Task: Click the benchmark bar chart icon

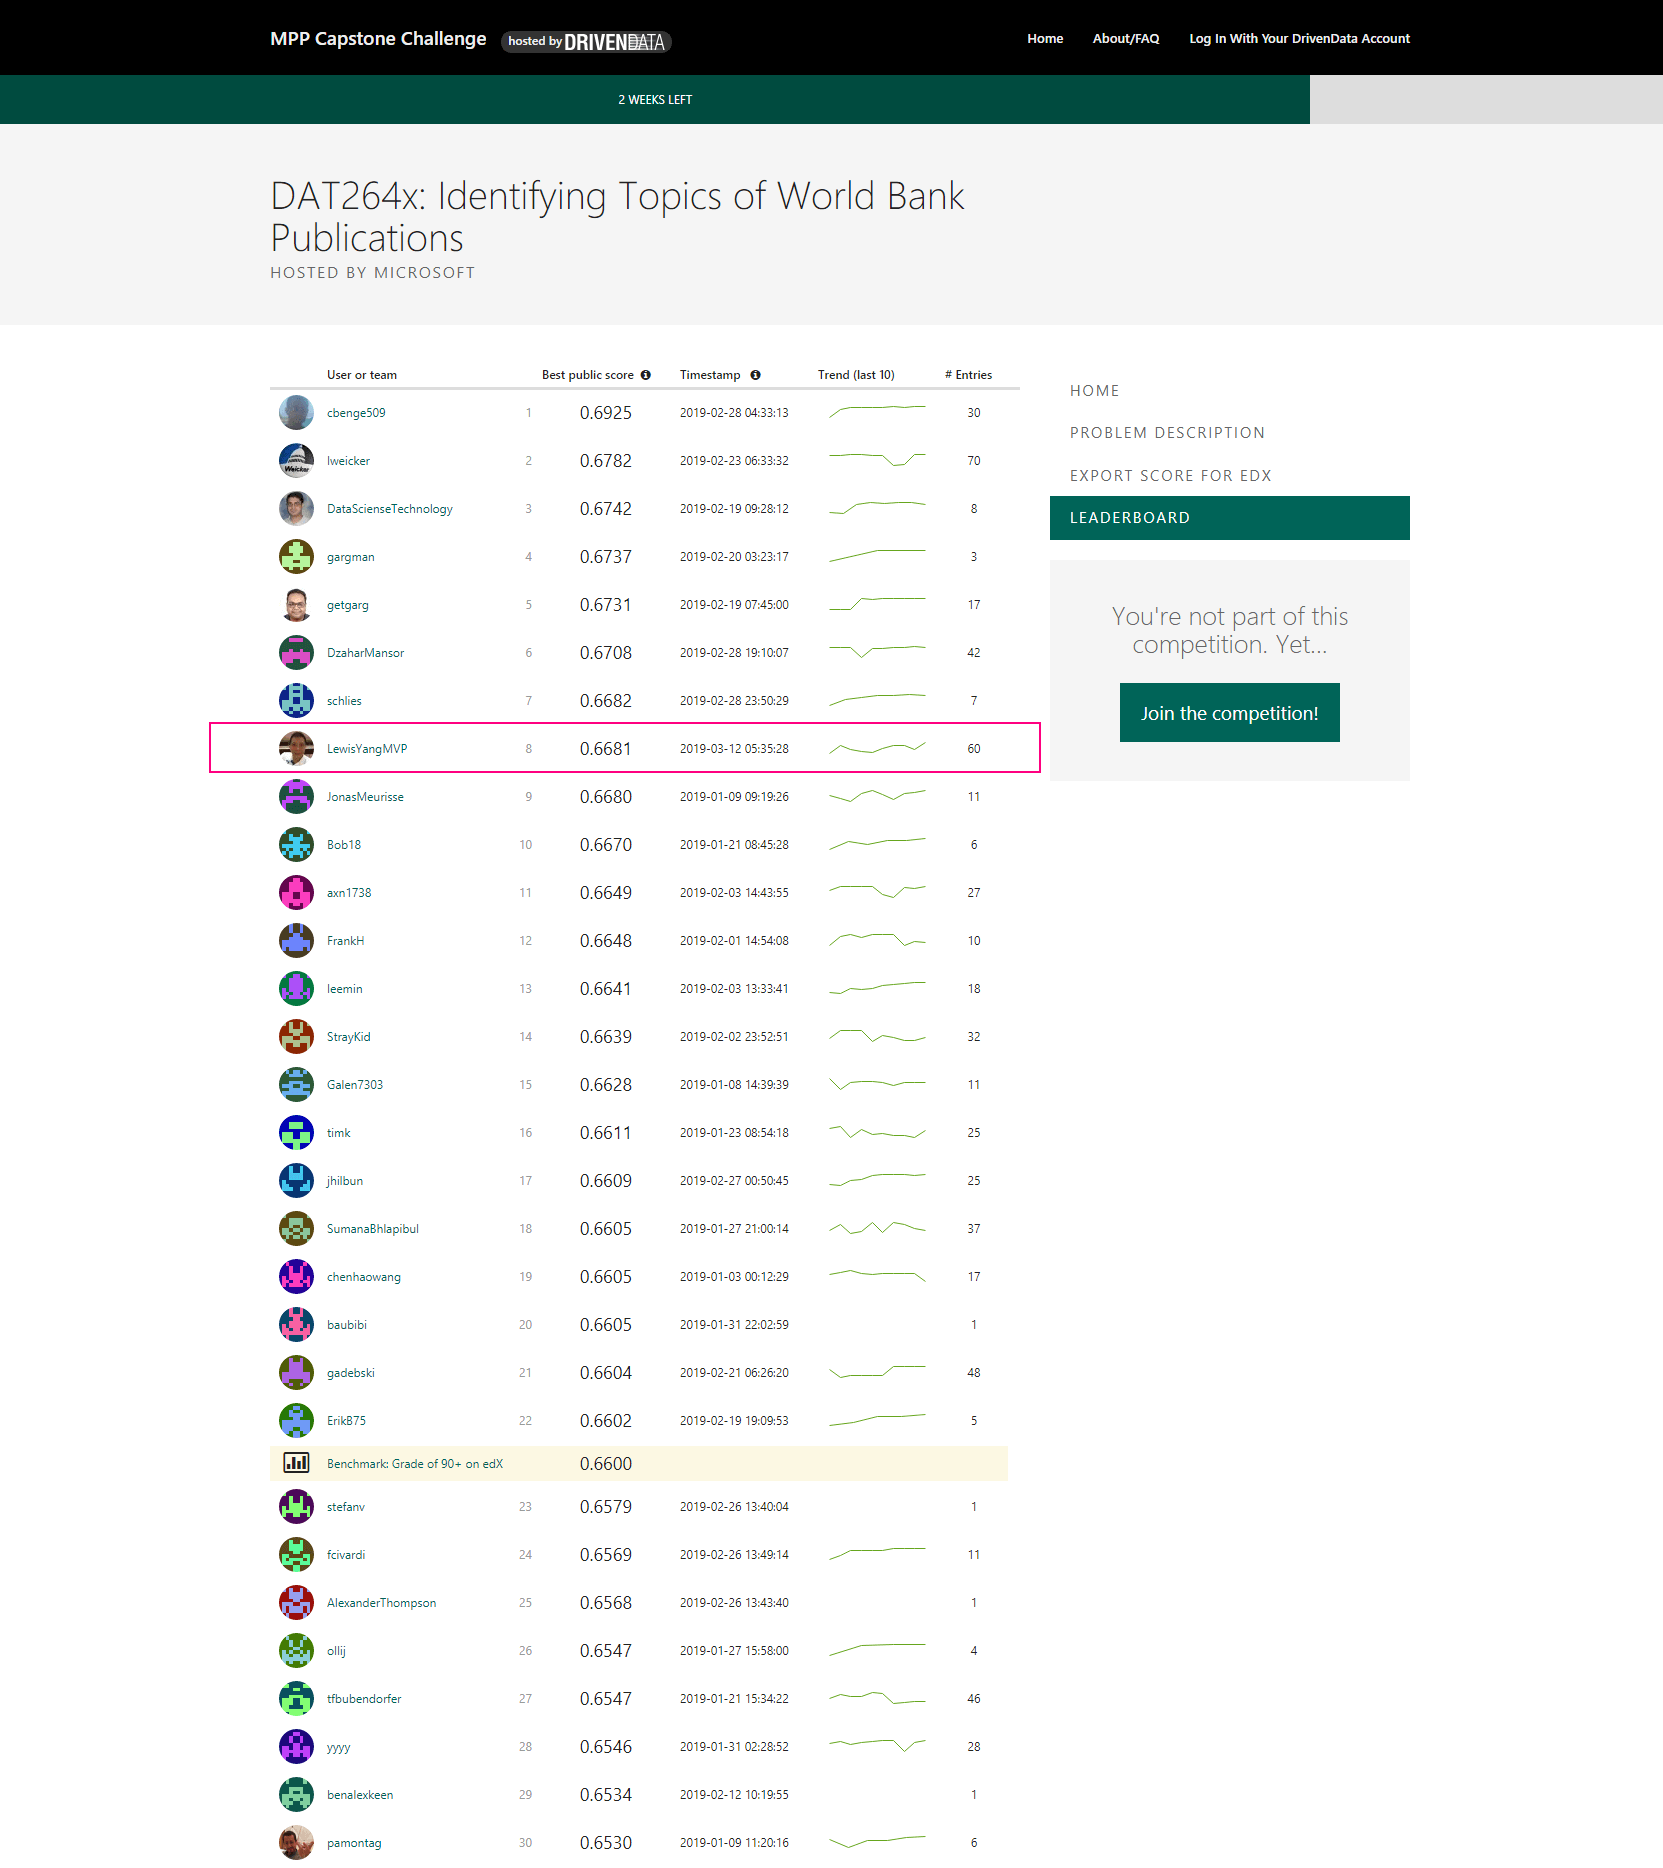Action: 296,1463
